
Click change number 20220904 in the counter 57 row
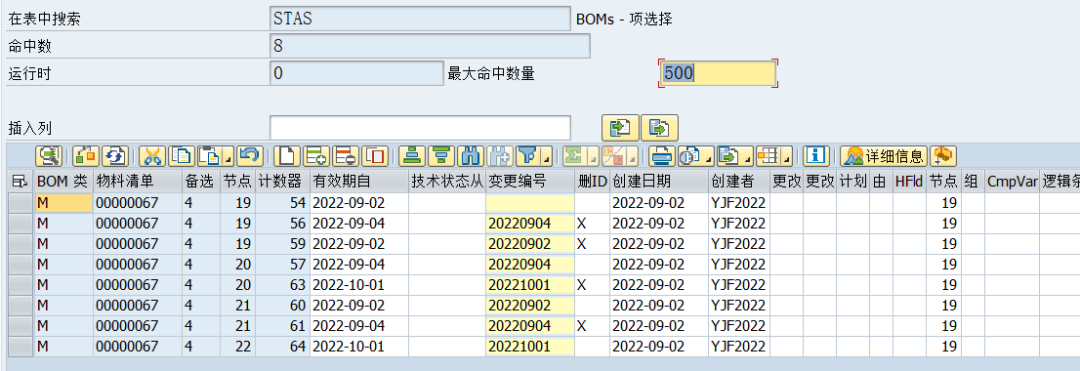[530, 264]
